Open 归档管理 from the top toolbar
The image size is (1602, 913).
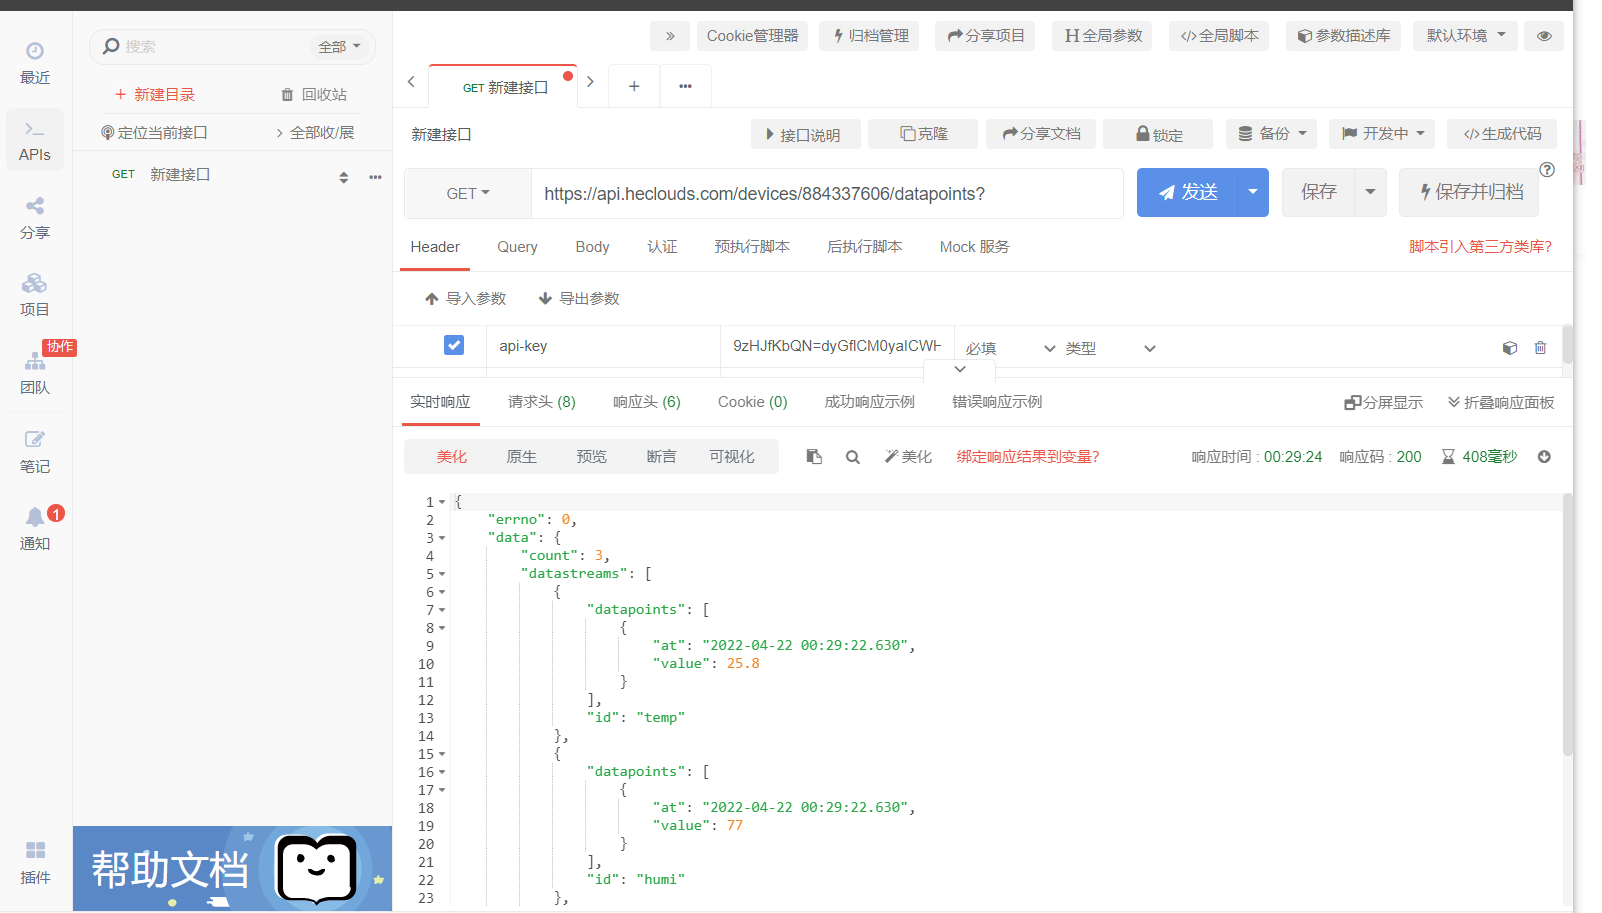(868, 35)
